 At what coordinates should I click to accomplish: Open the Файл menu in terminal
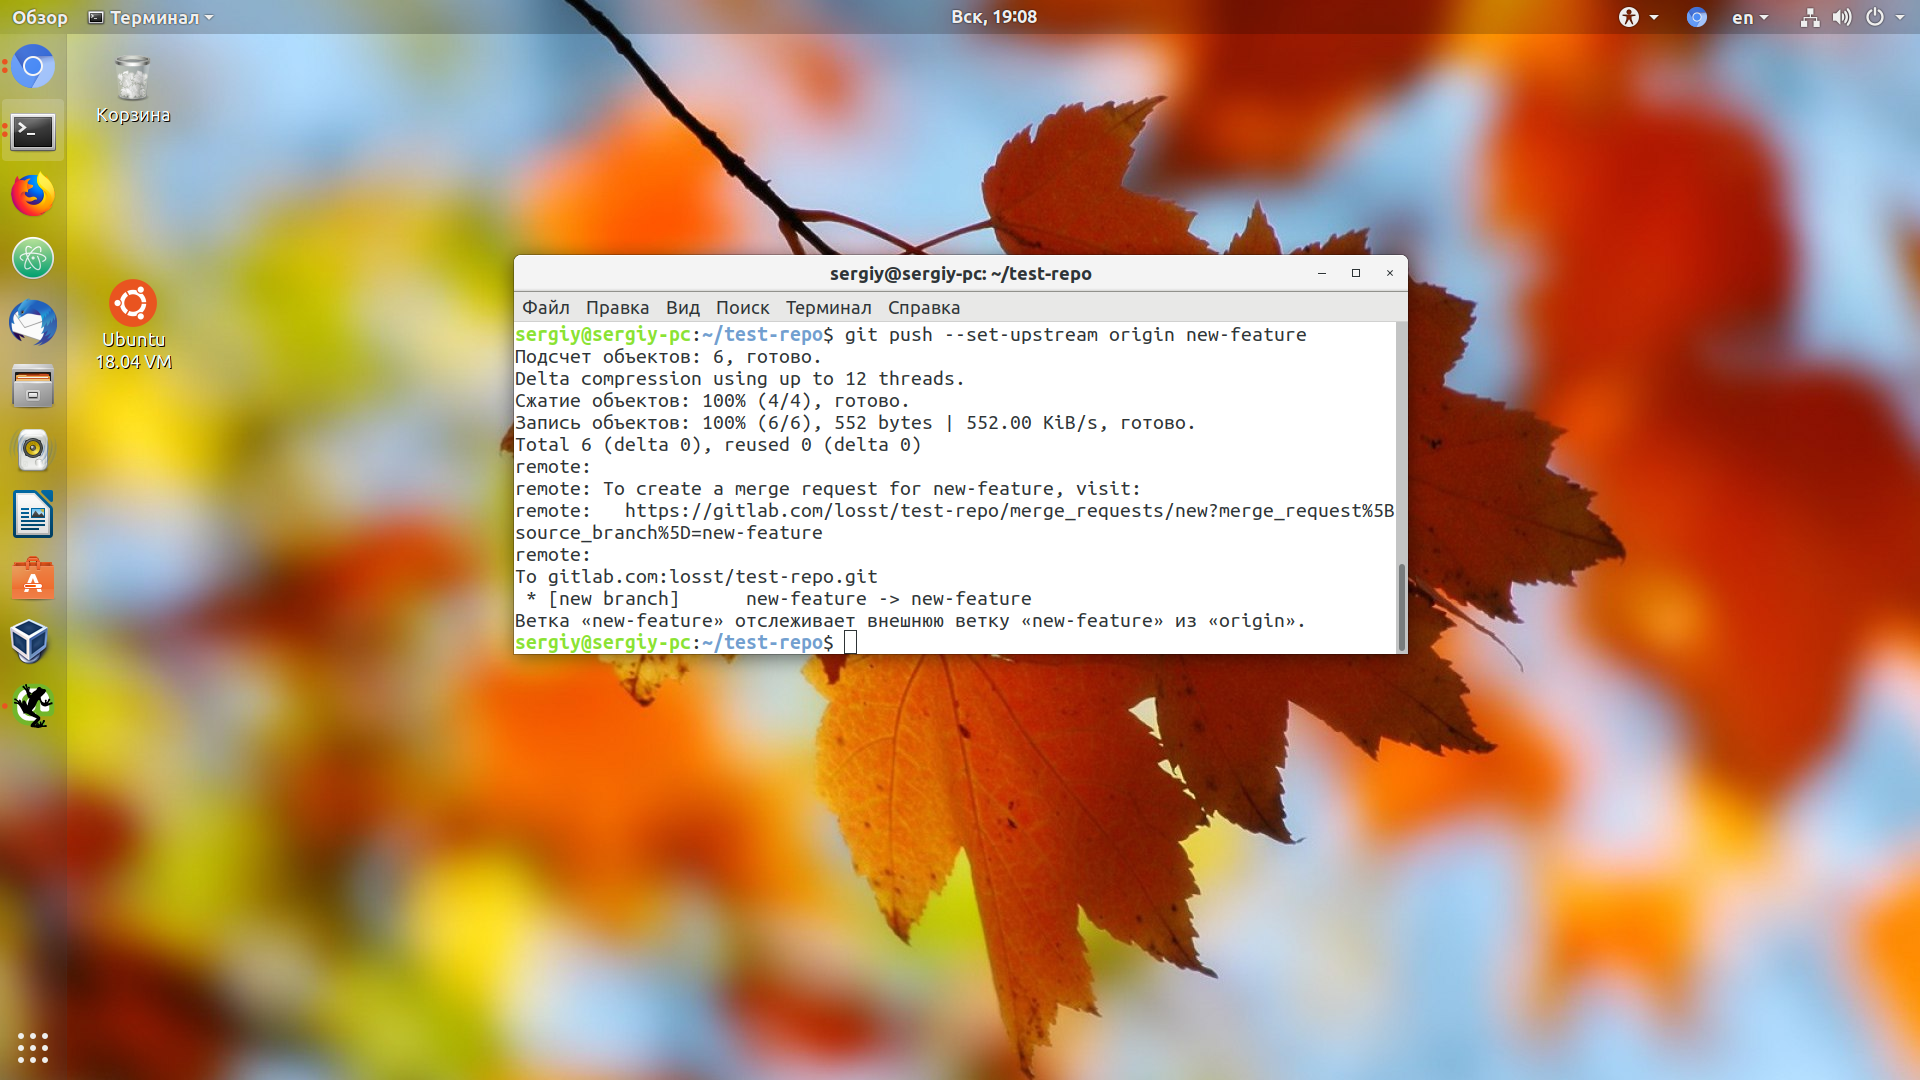pyautogui.click(x=545, y=308)
